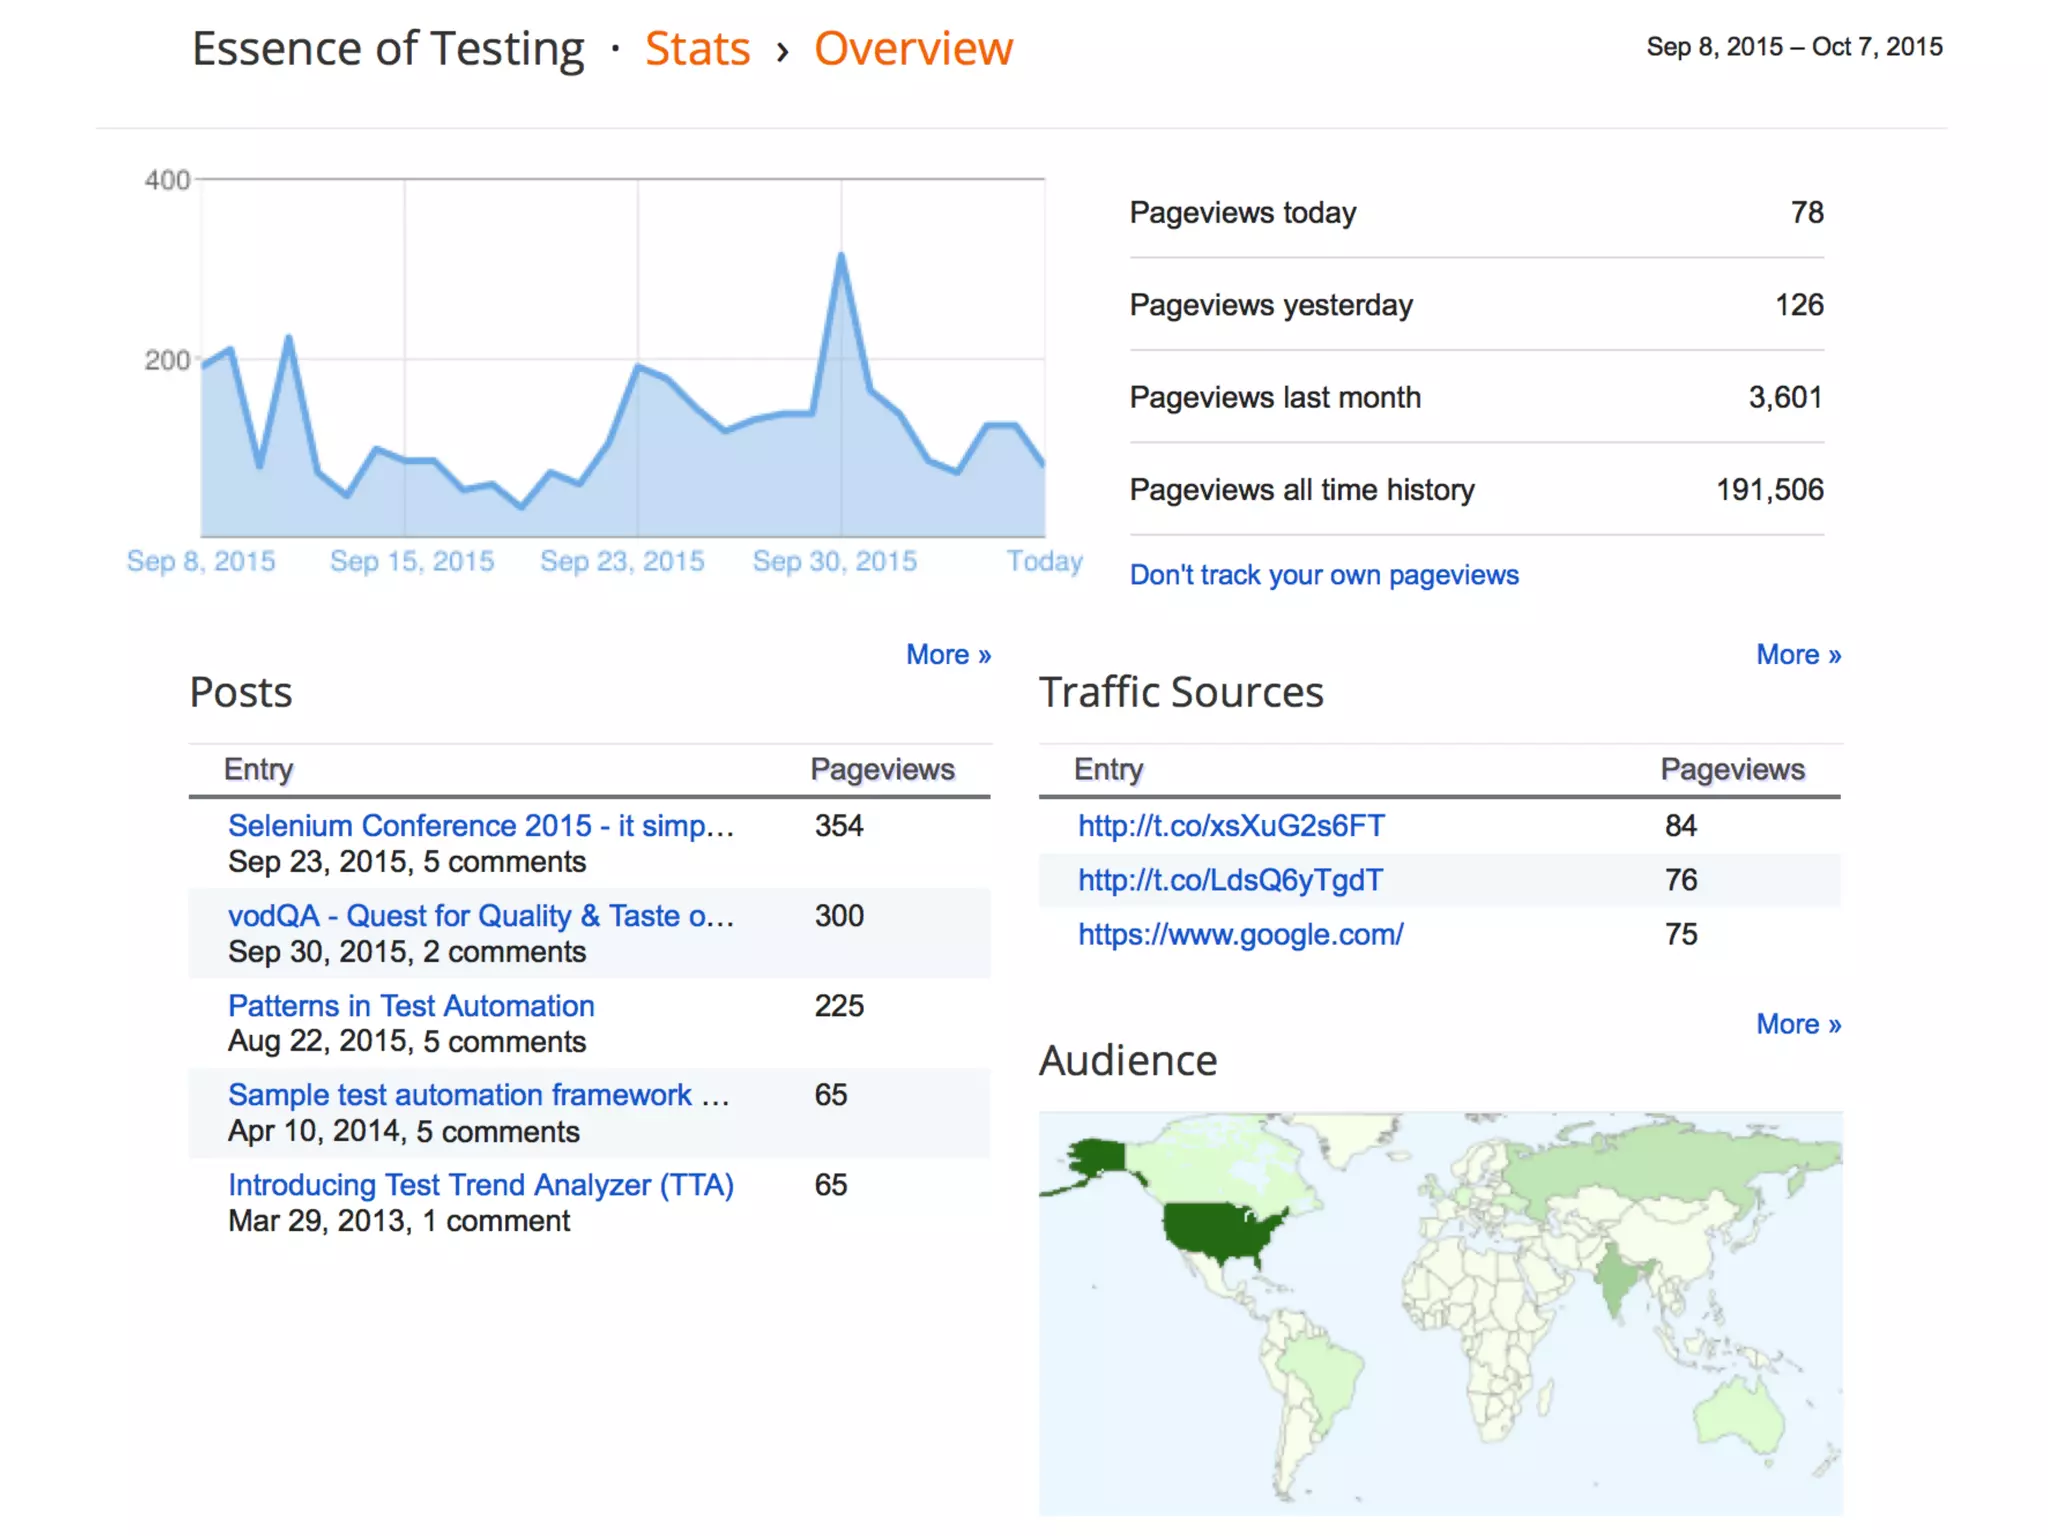Click the Sep 30 peak on pageviews chart
This screenshot has width=2048, height=1536.
(841, 256)
